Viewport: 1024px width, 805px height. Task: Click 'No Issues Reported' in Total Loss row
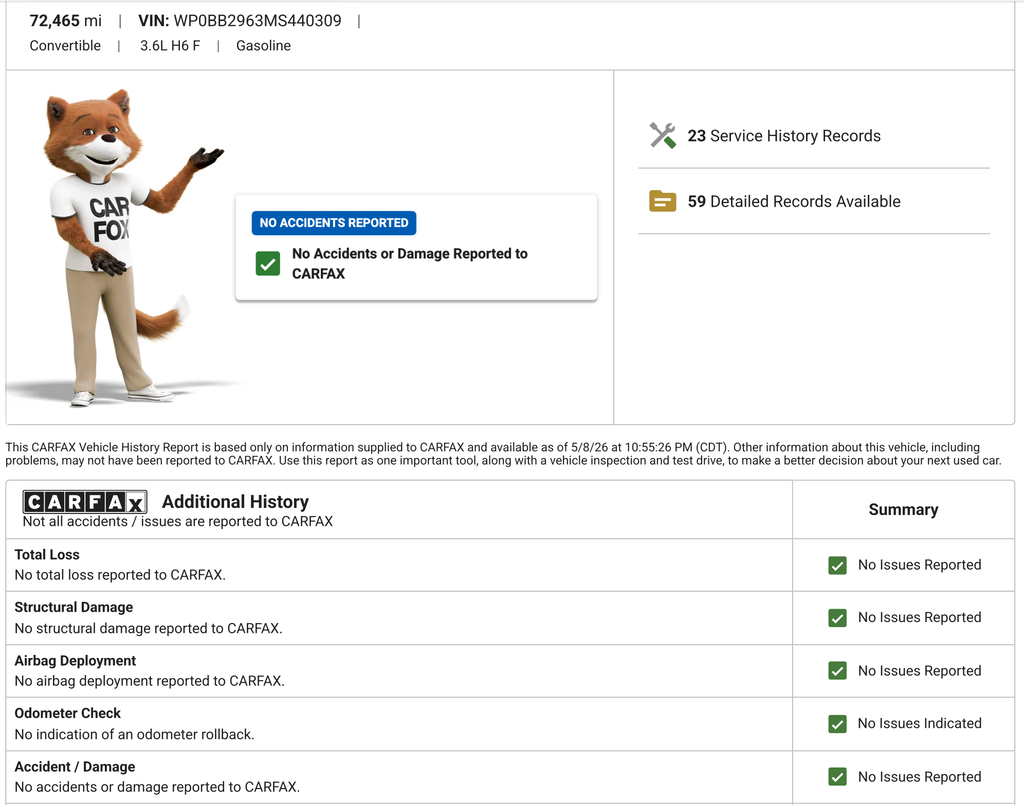point(920,565)
